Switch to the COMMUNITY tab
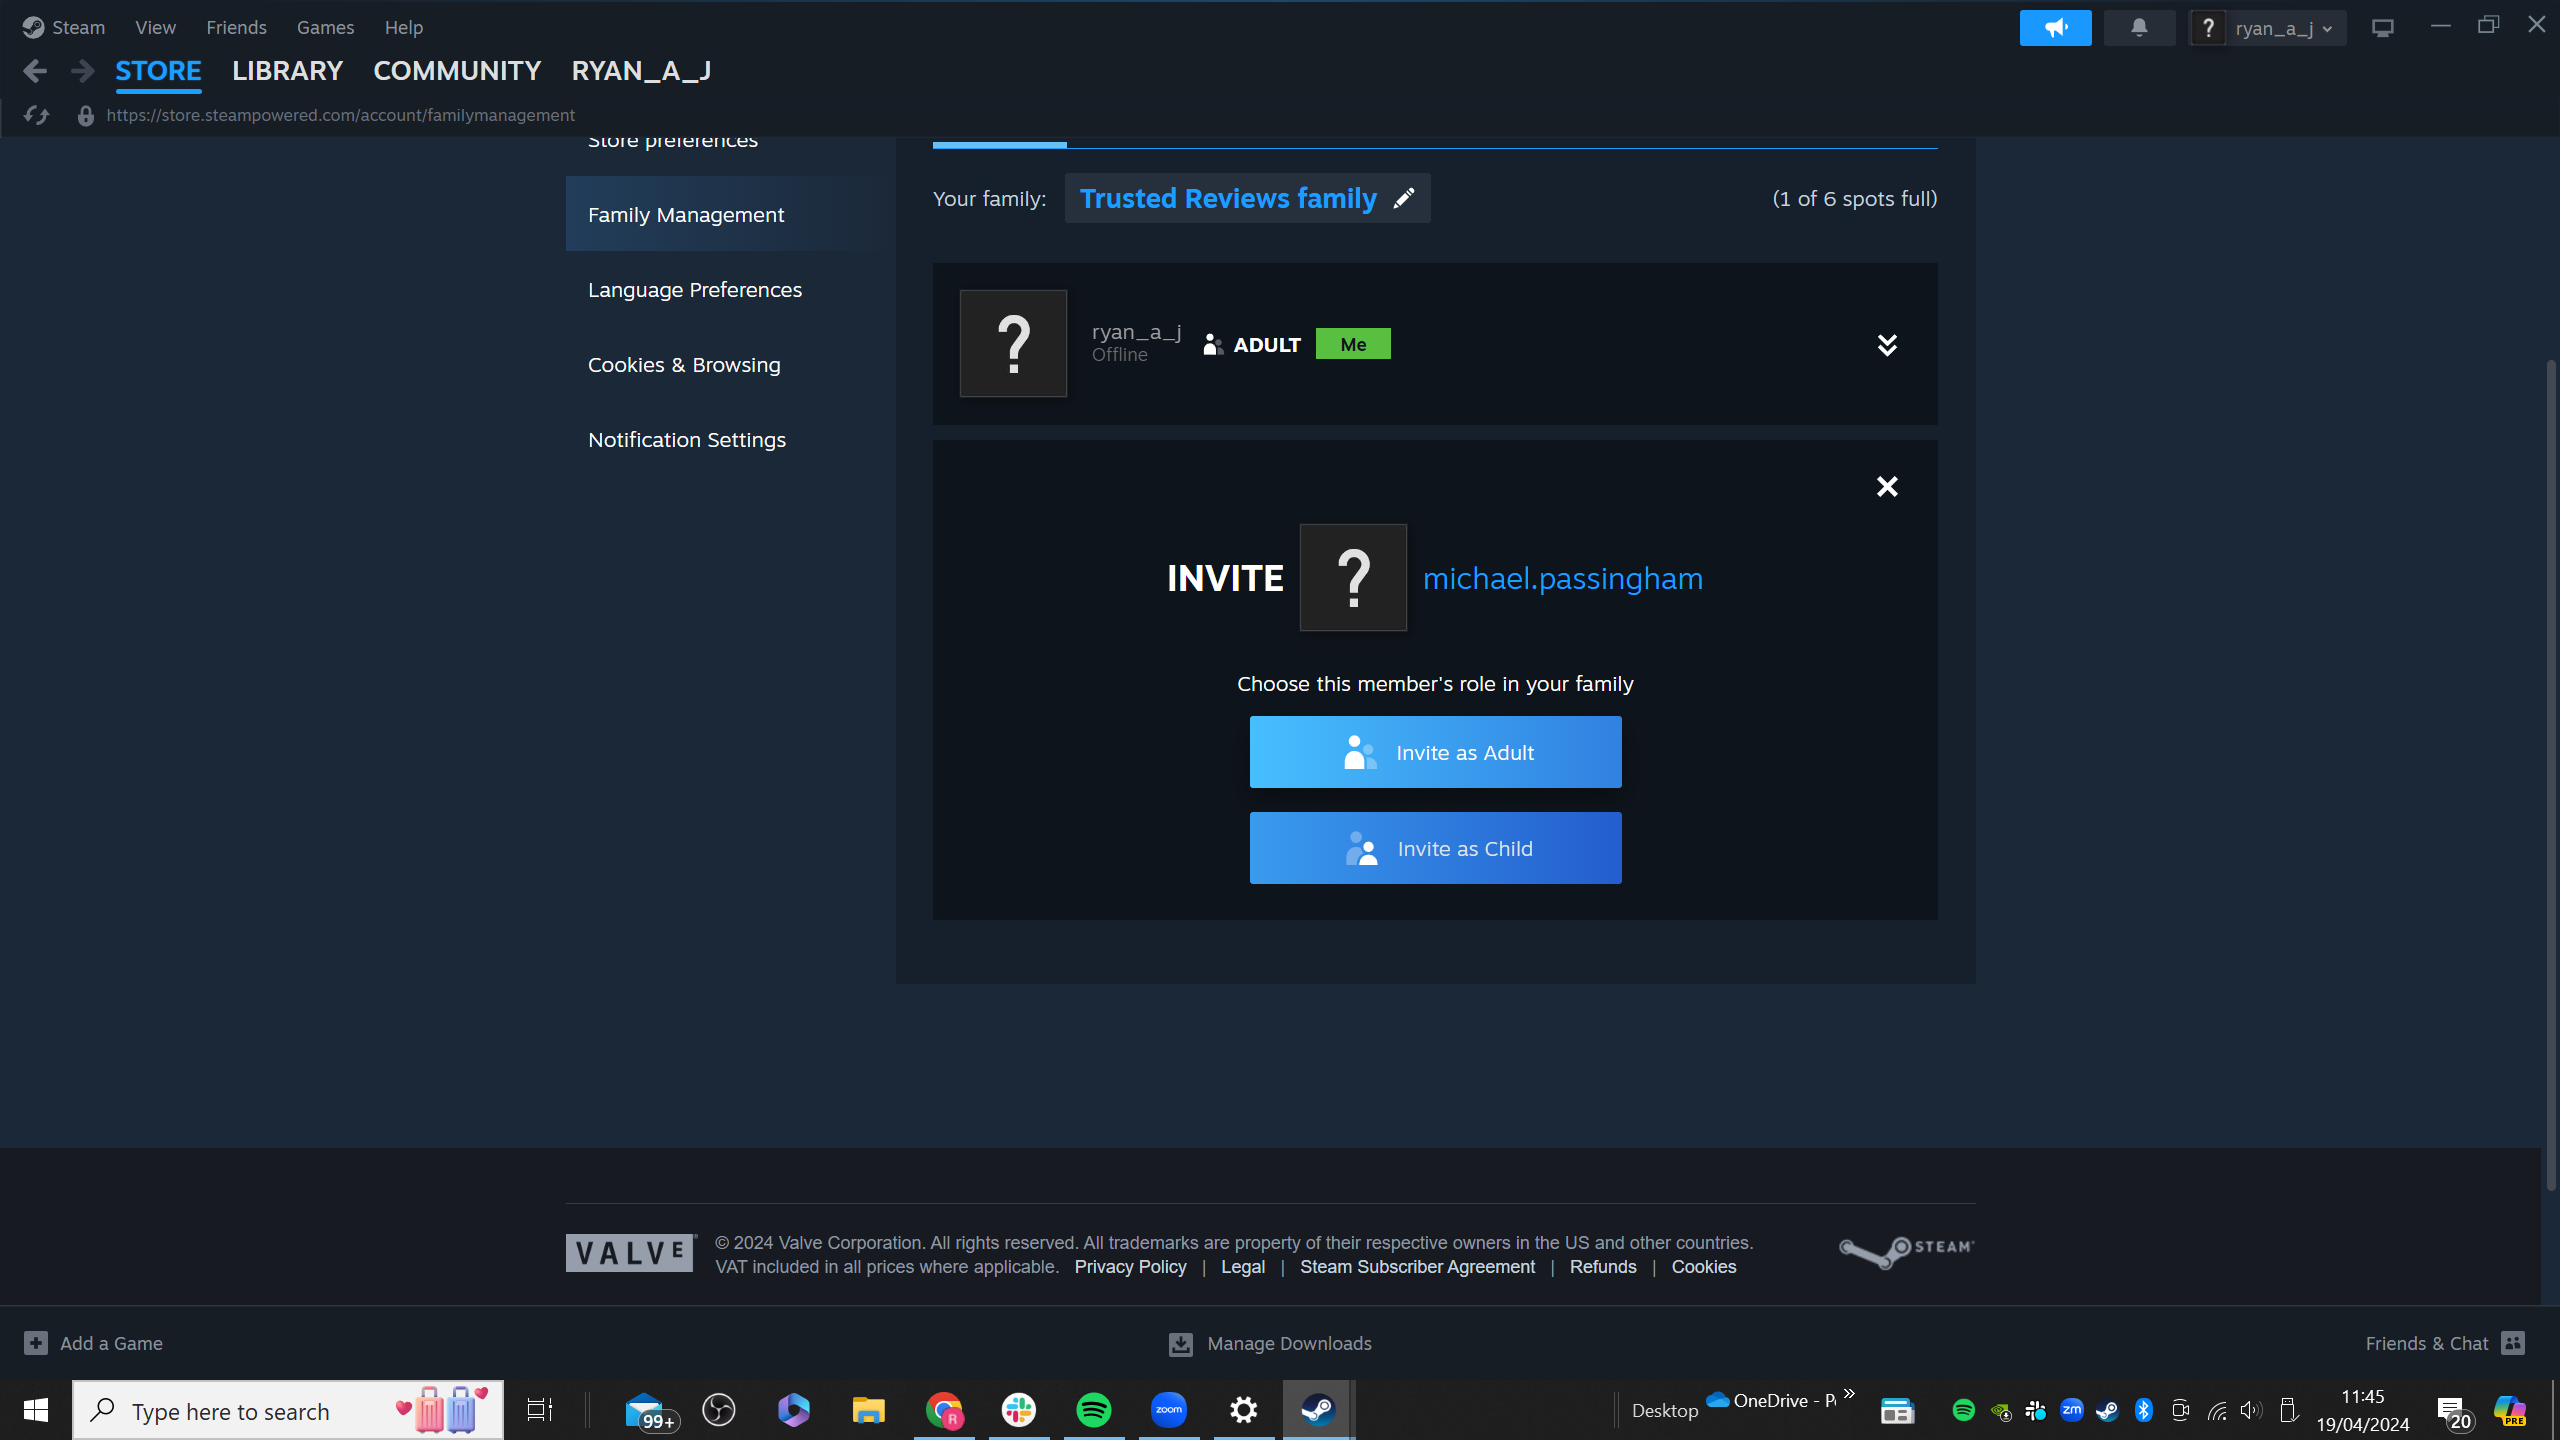2560x1440 pixels. tap(457, 71)
